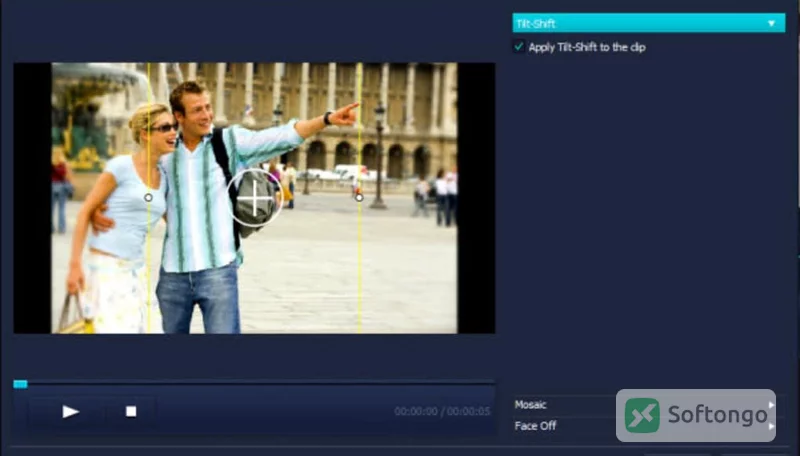Click the tilt-shift center crosshair circle
The width and height of the screenshot is (800, 456).
[x=255, y=198]
